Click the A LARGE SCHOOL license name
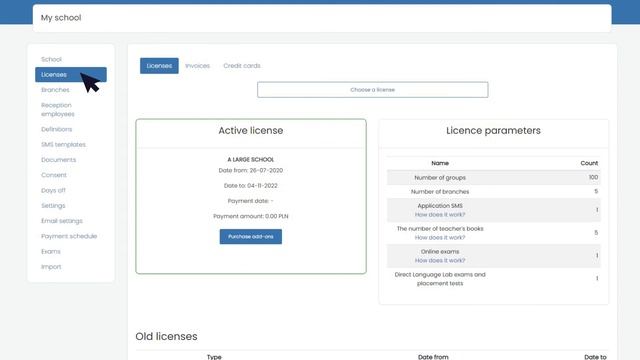The width and height of the screenshot is (640, 360). [x=251, y=160]
